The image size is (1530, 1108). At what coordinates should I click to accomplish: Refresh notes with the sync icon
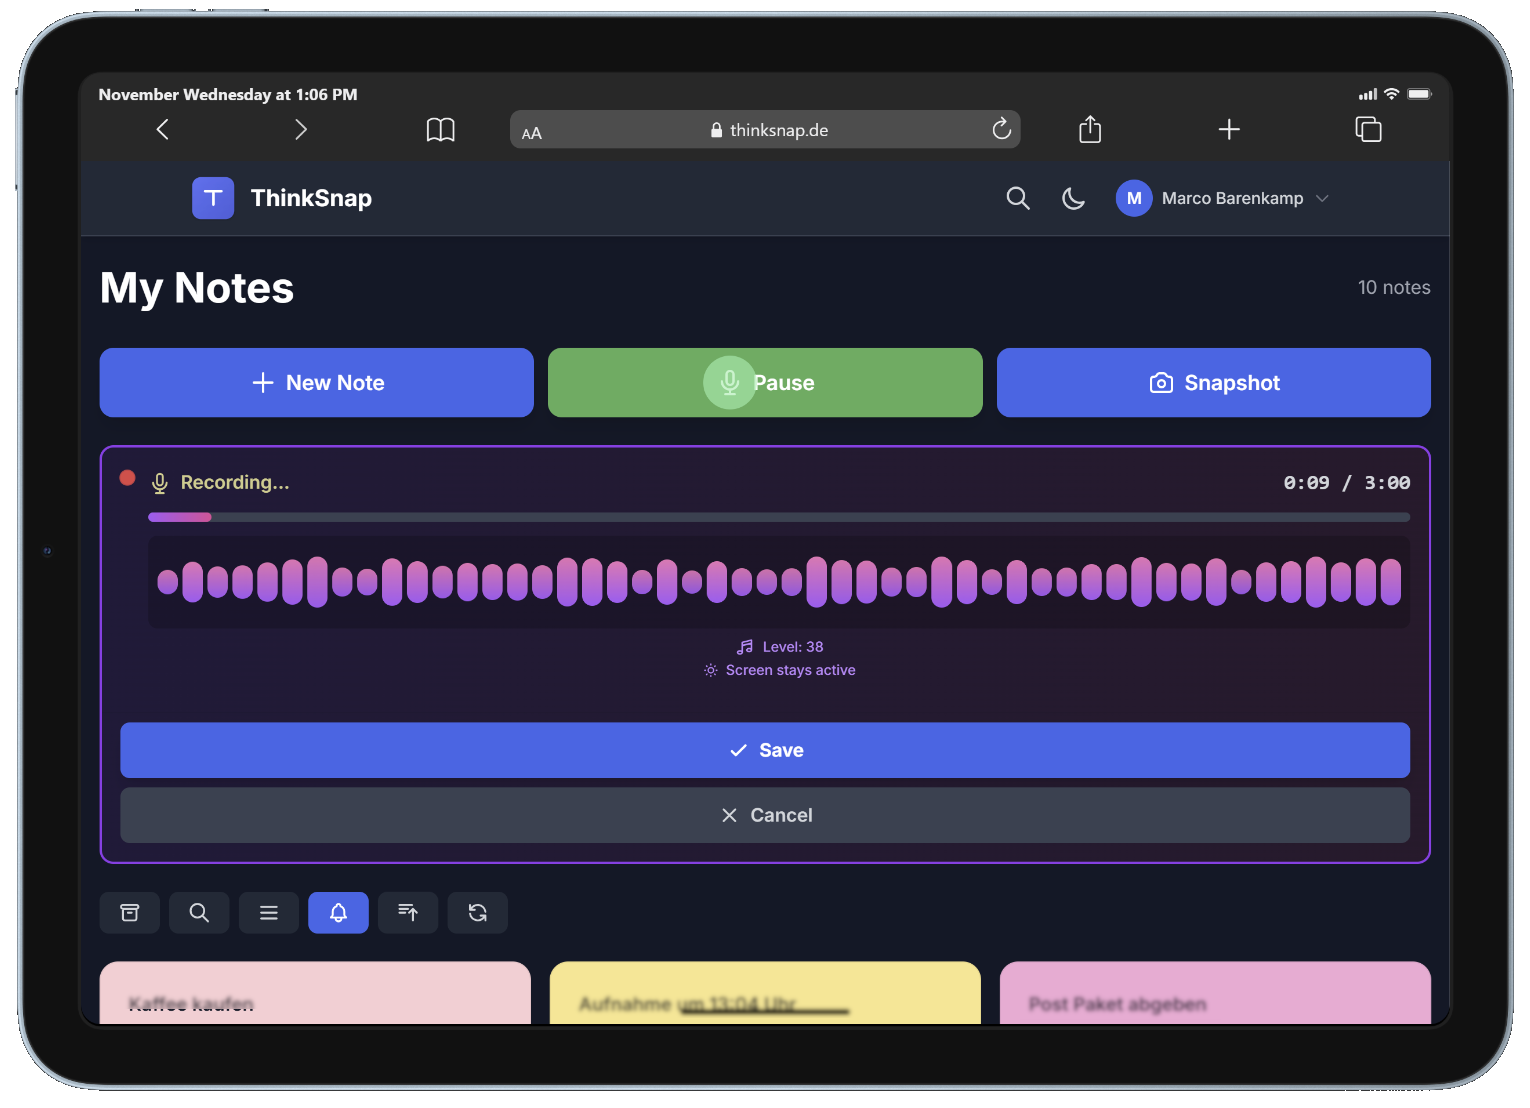(477, 912)
